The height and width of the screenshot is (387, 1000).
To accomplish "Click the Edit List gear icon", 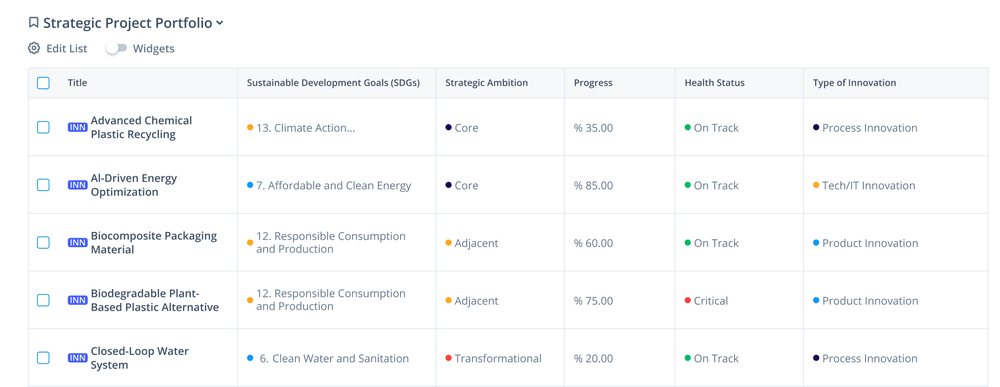I will (x=34, y=48).
